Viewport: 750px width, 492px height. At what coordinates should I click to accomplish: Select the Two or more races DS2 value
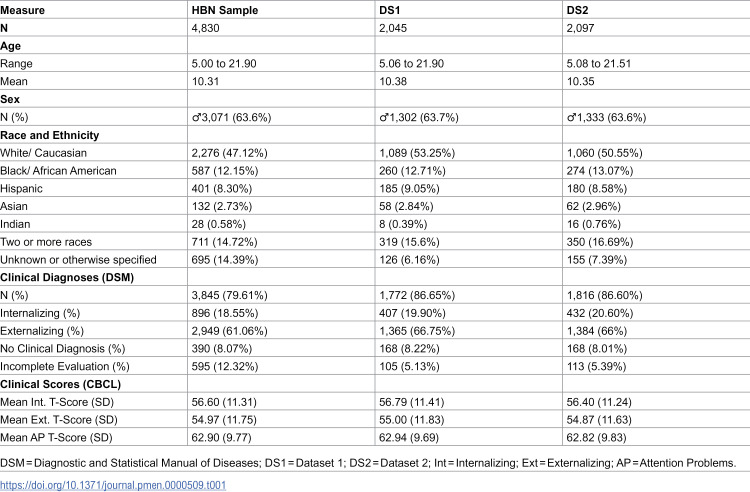[600, 242]
